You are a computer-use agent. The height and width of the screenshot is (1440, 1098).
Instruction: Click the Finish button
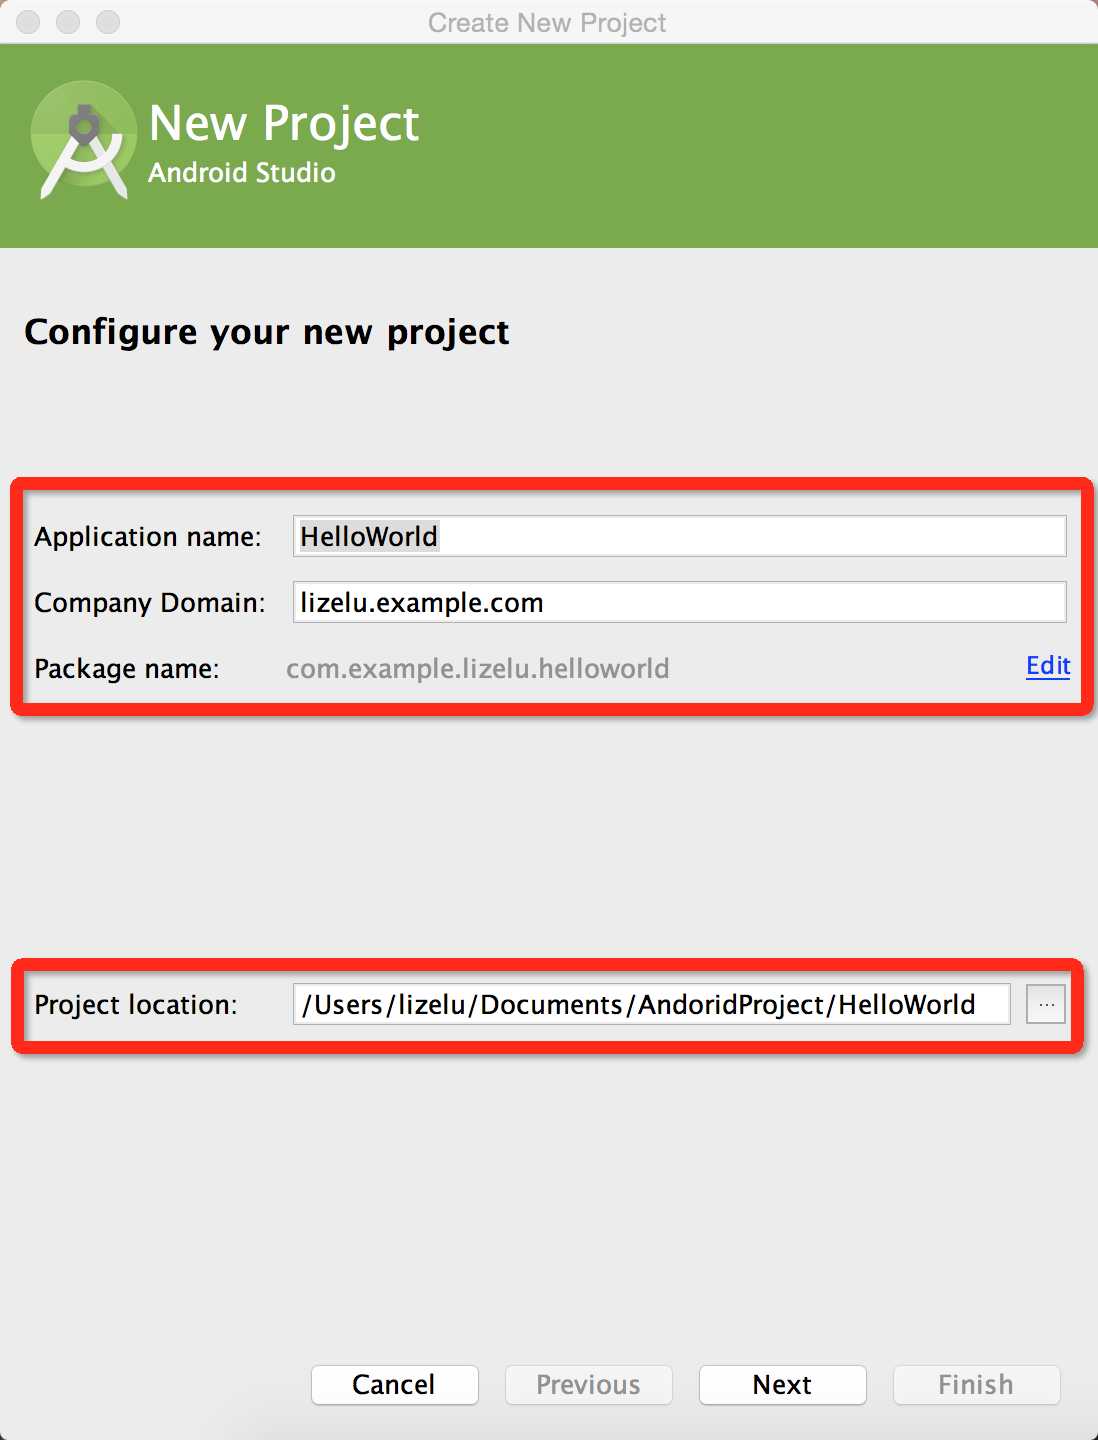click(976, 1385)
